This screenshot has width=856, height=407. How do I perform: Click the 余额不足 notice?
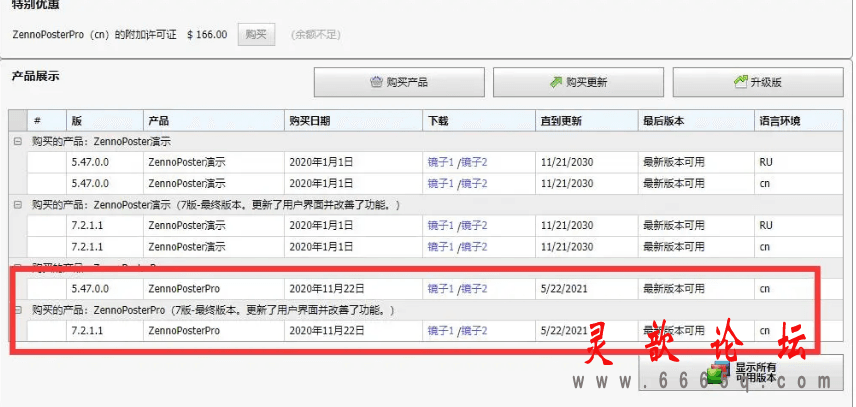pyautogui.click(x=316, y=35)
